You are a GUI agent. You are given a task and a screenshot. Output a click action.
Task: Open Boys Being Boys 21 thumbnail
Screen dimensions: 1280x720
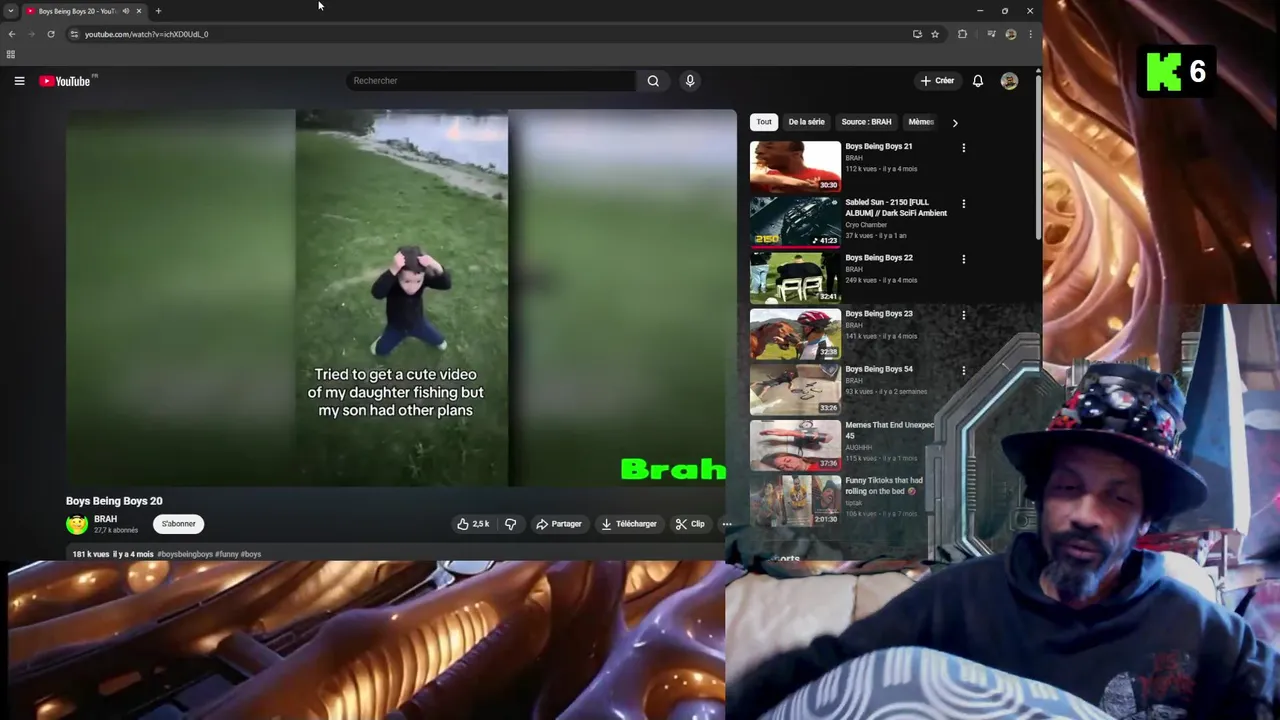796,166
